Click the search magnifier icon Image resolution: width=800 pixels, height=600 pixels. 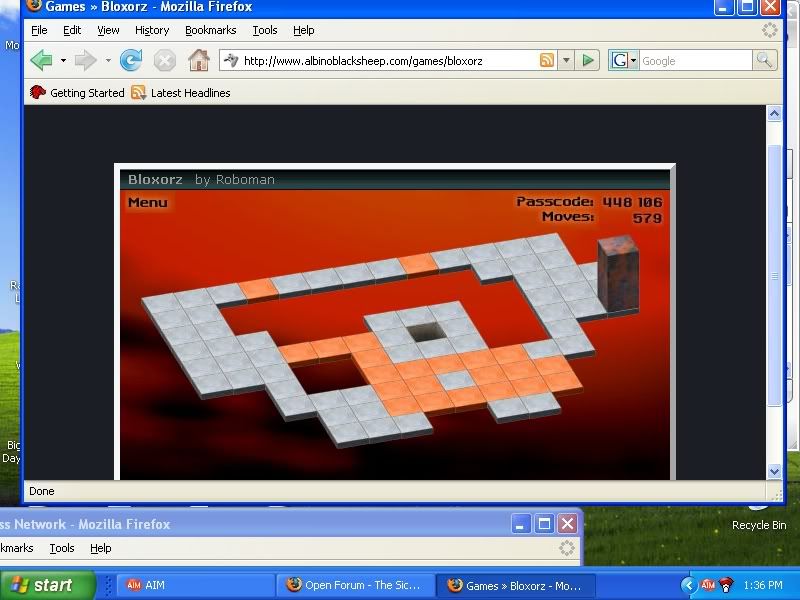pos(765,61)
